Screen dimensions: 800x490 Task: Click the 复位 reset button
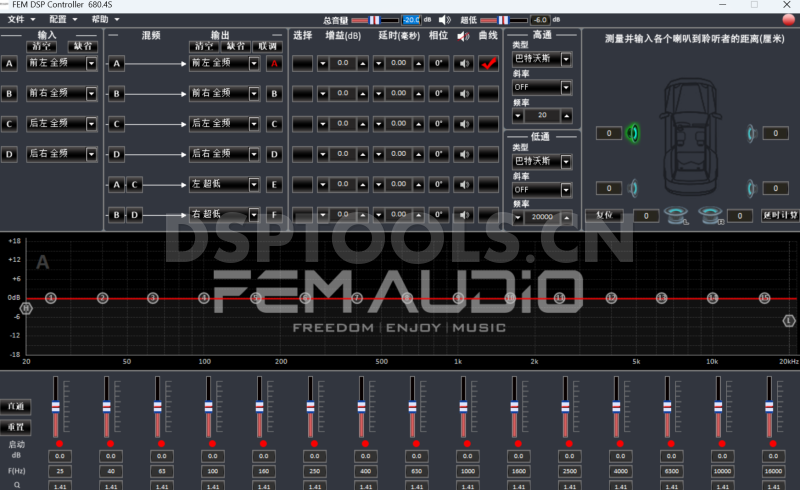click(605, 215)
